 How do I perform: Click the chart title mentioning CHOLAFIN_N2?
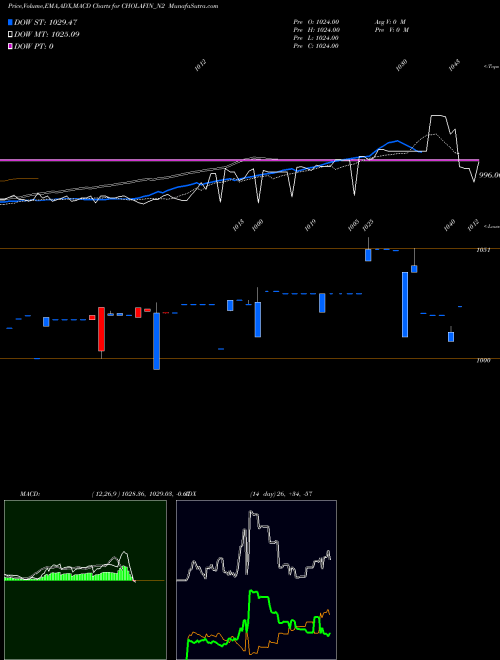[113, 6]
